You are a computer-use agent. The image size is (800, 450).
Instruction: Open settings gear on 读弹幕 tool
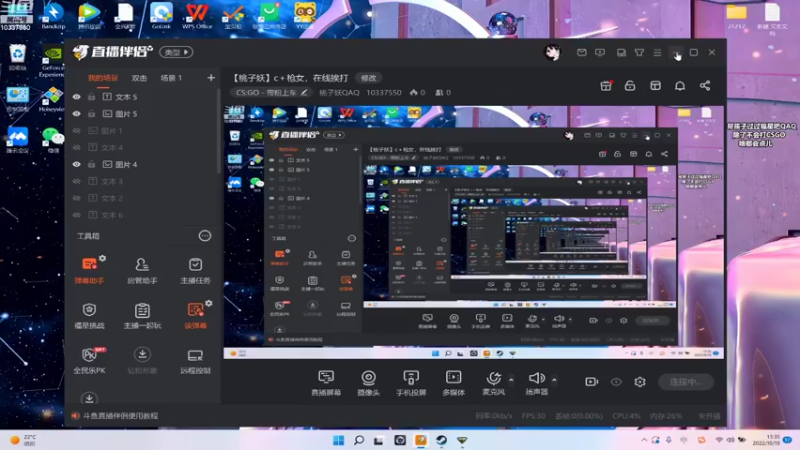pyautogui.click(x=209, y=303)
